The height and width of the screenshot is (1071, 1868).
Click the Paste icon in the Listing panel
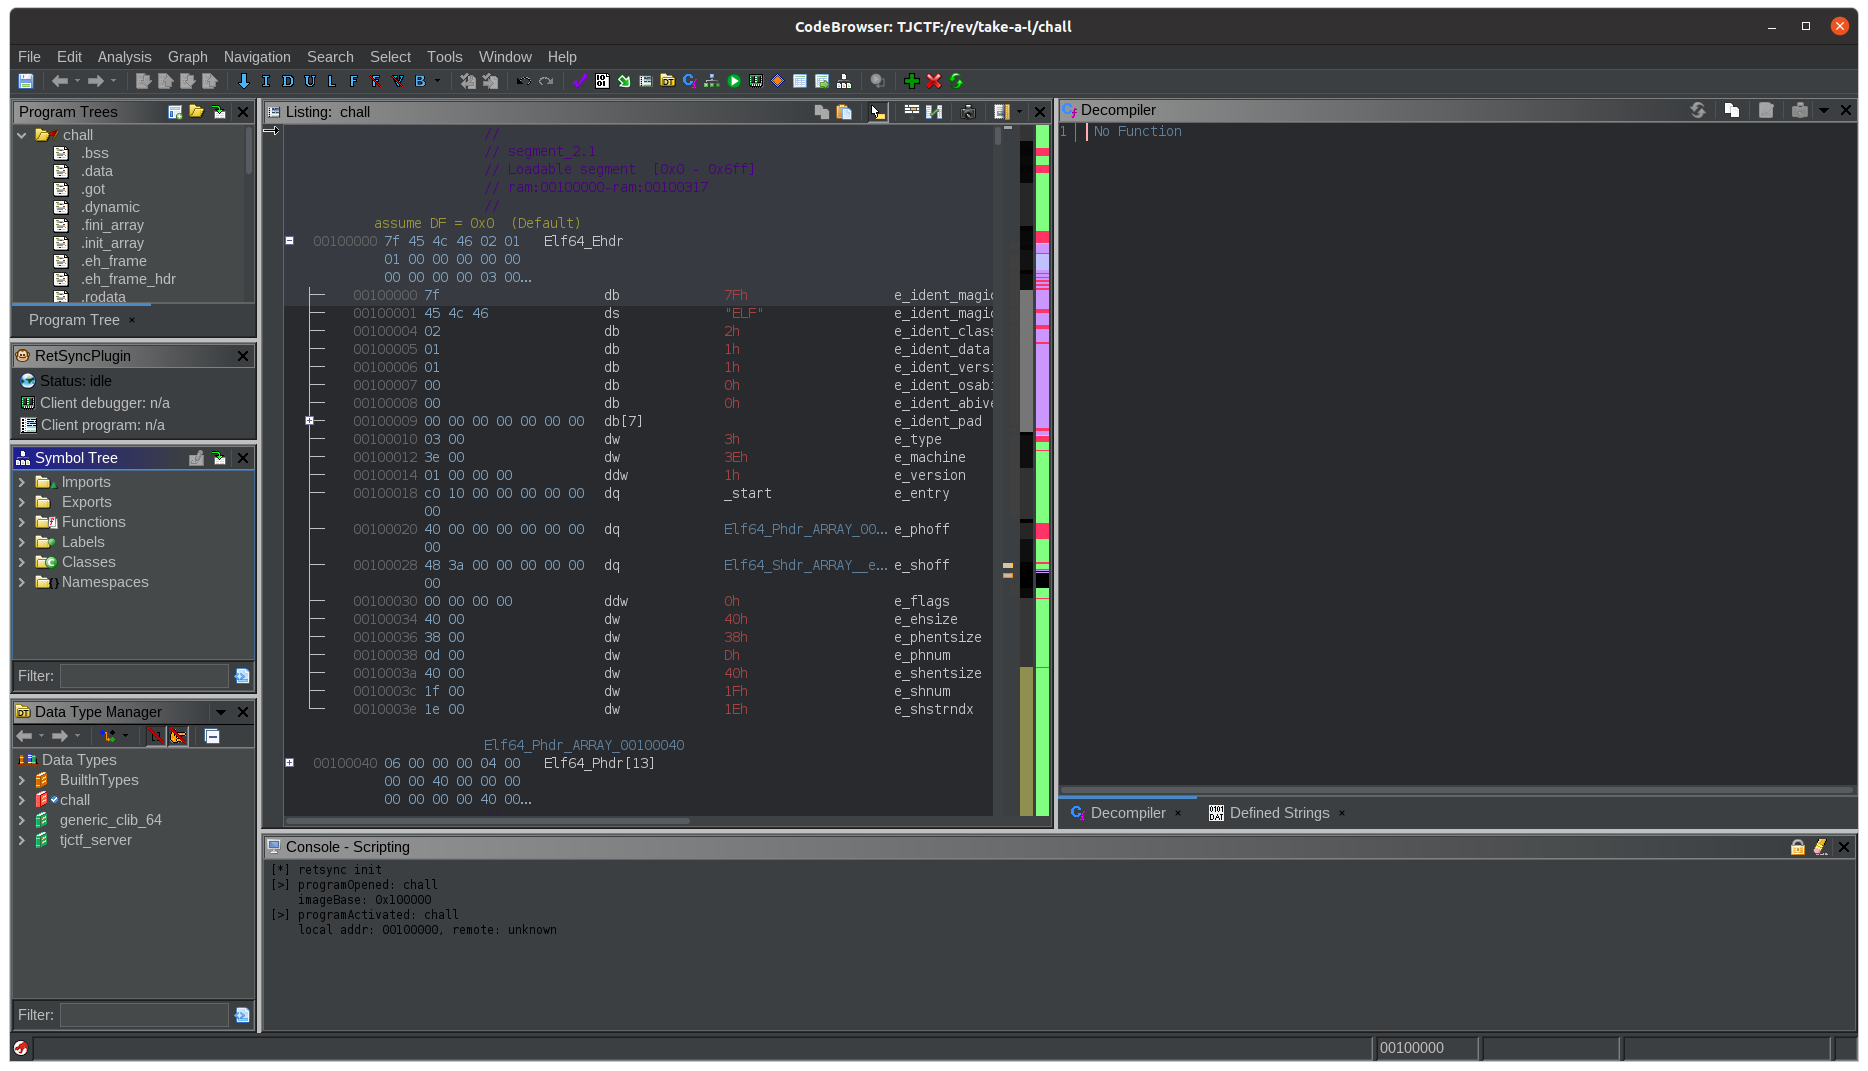click(x=845, y=112)
